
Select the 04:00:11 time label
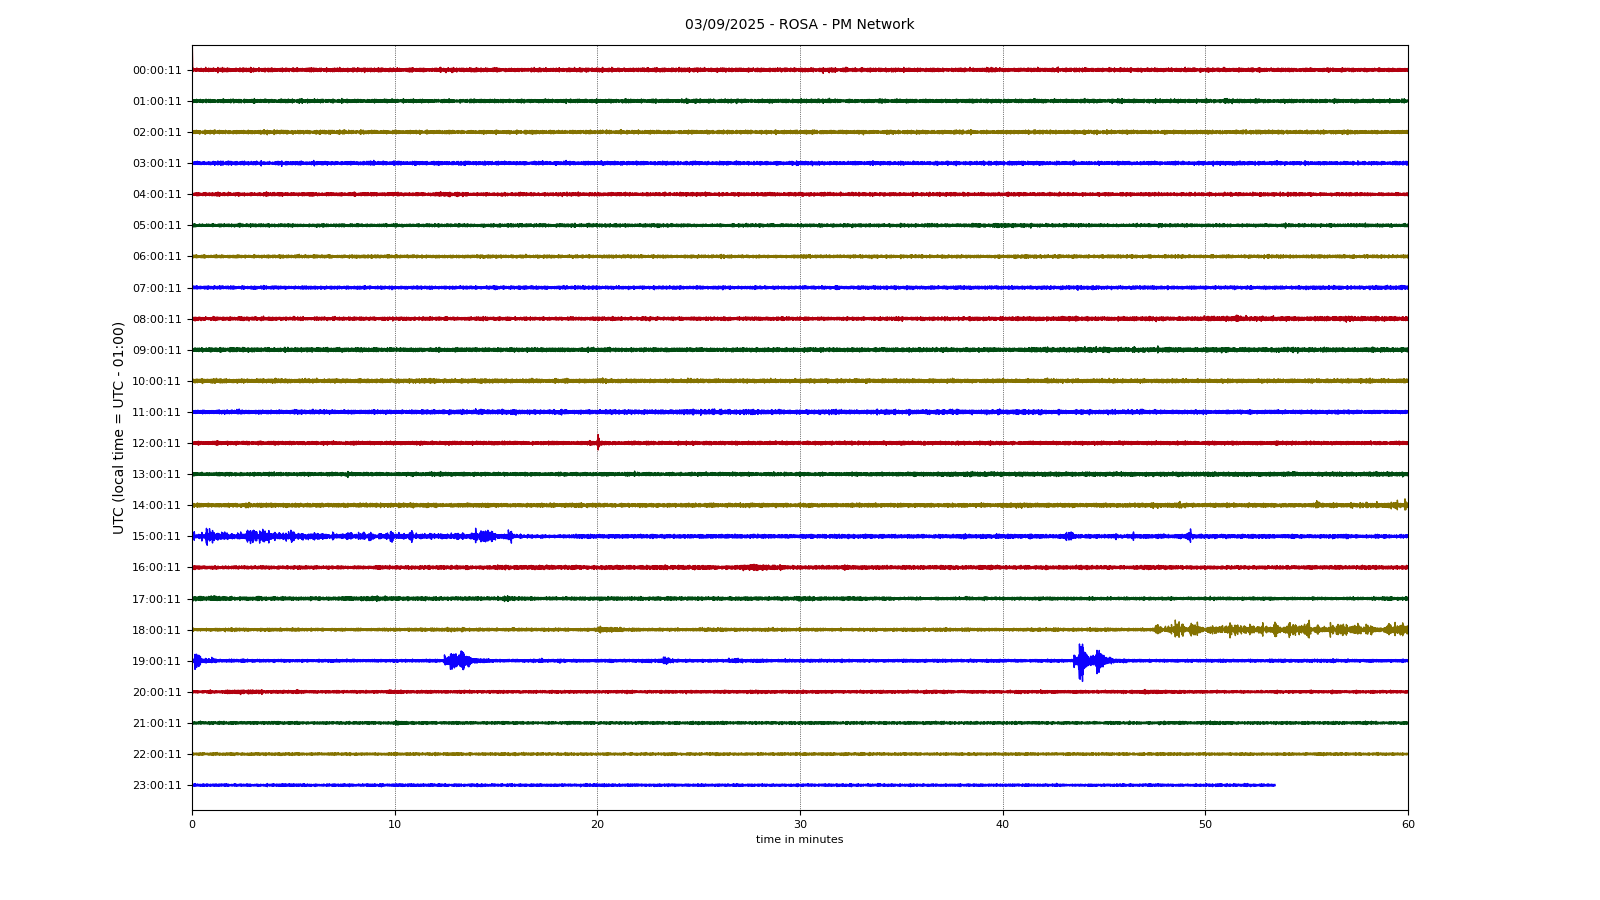coord(157,194)
